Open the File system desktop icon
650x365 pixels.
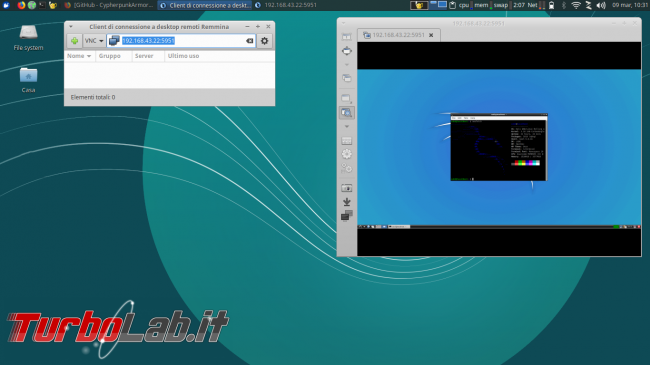coord(28,38)
